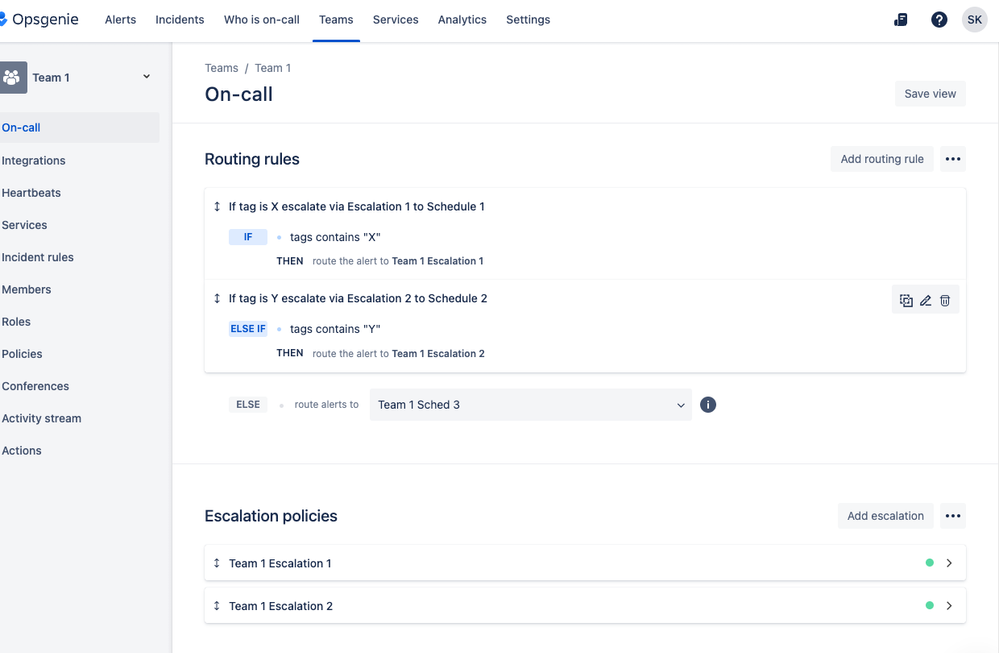Click the Save view button
Viewport: 999px width, 653px height.
coord(930,94)
